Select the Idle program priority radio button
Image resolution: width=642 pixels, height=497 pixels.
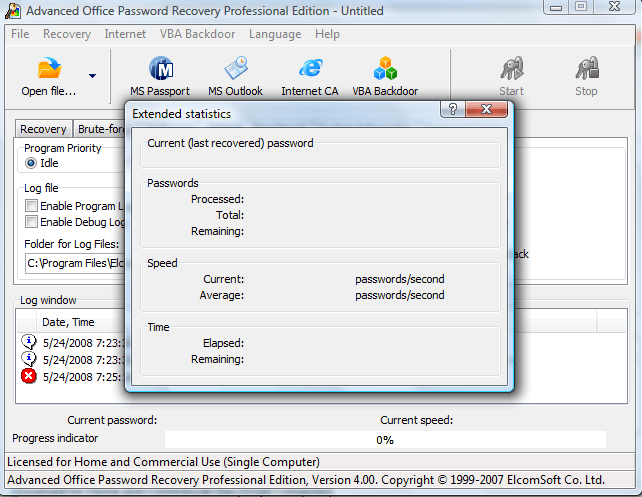click(x=31, y=163)
